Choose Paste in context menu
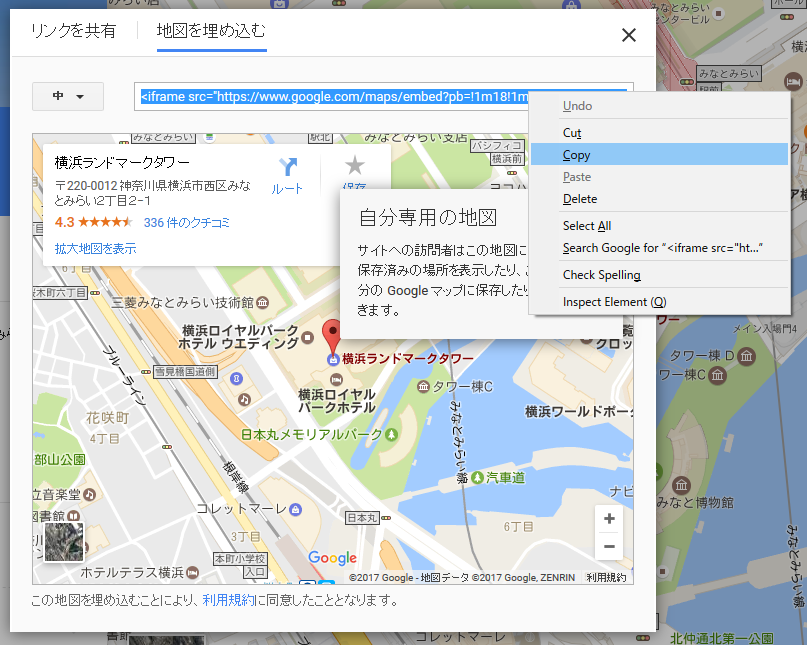The height and width of the screenshot is (645, 807). point(659,177)
